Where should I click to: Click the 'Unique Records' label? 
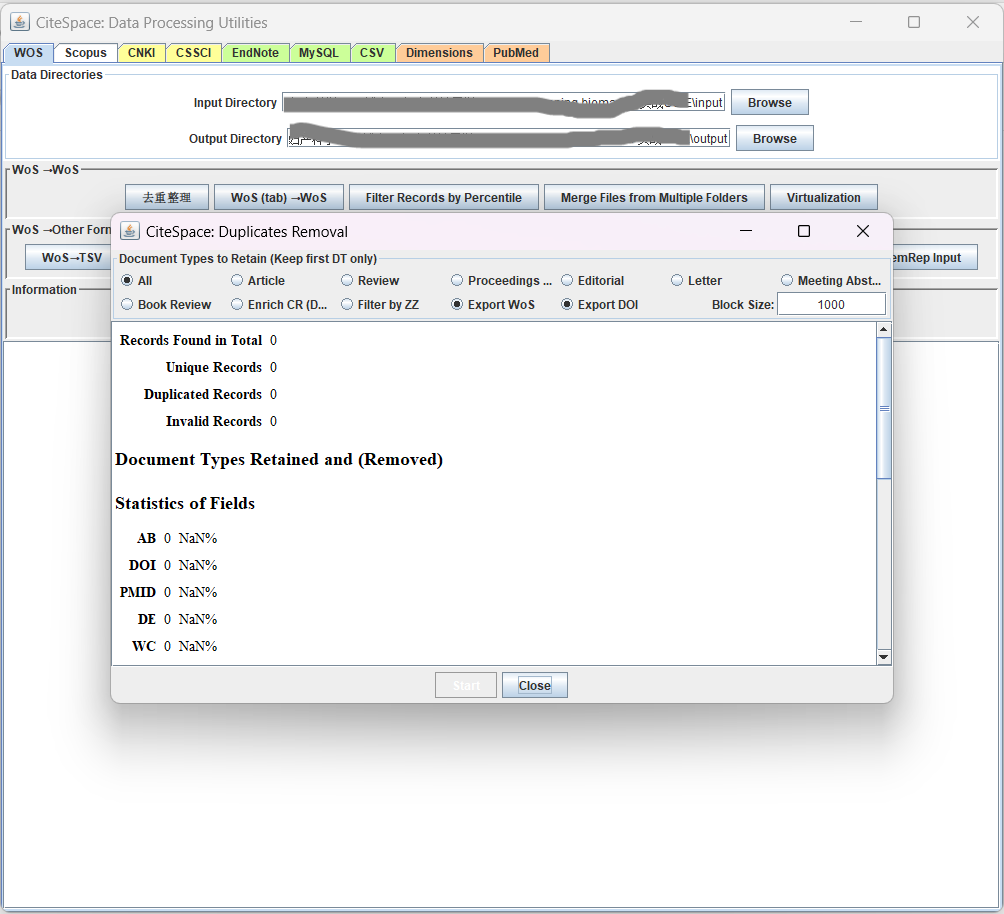click(x=214, y=367)
